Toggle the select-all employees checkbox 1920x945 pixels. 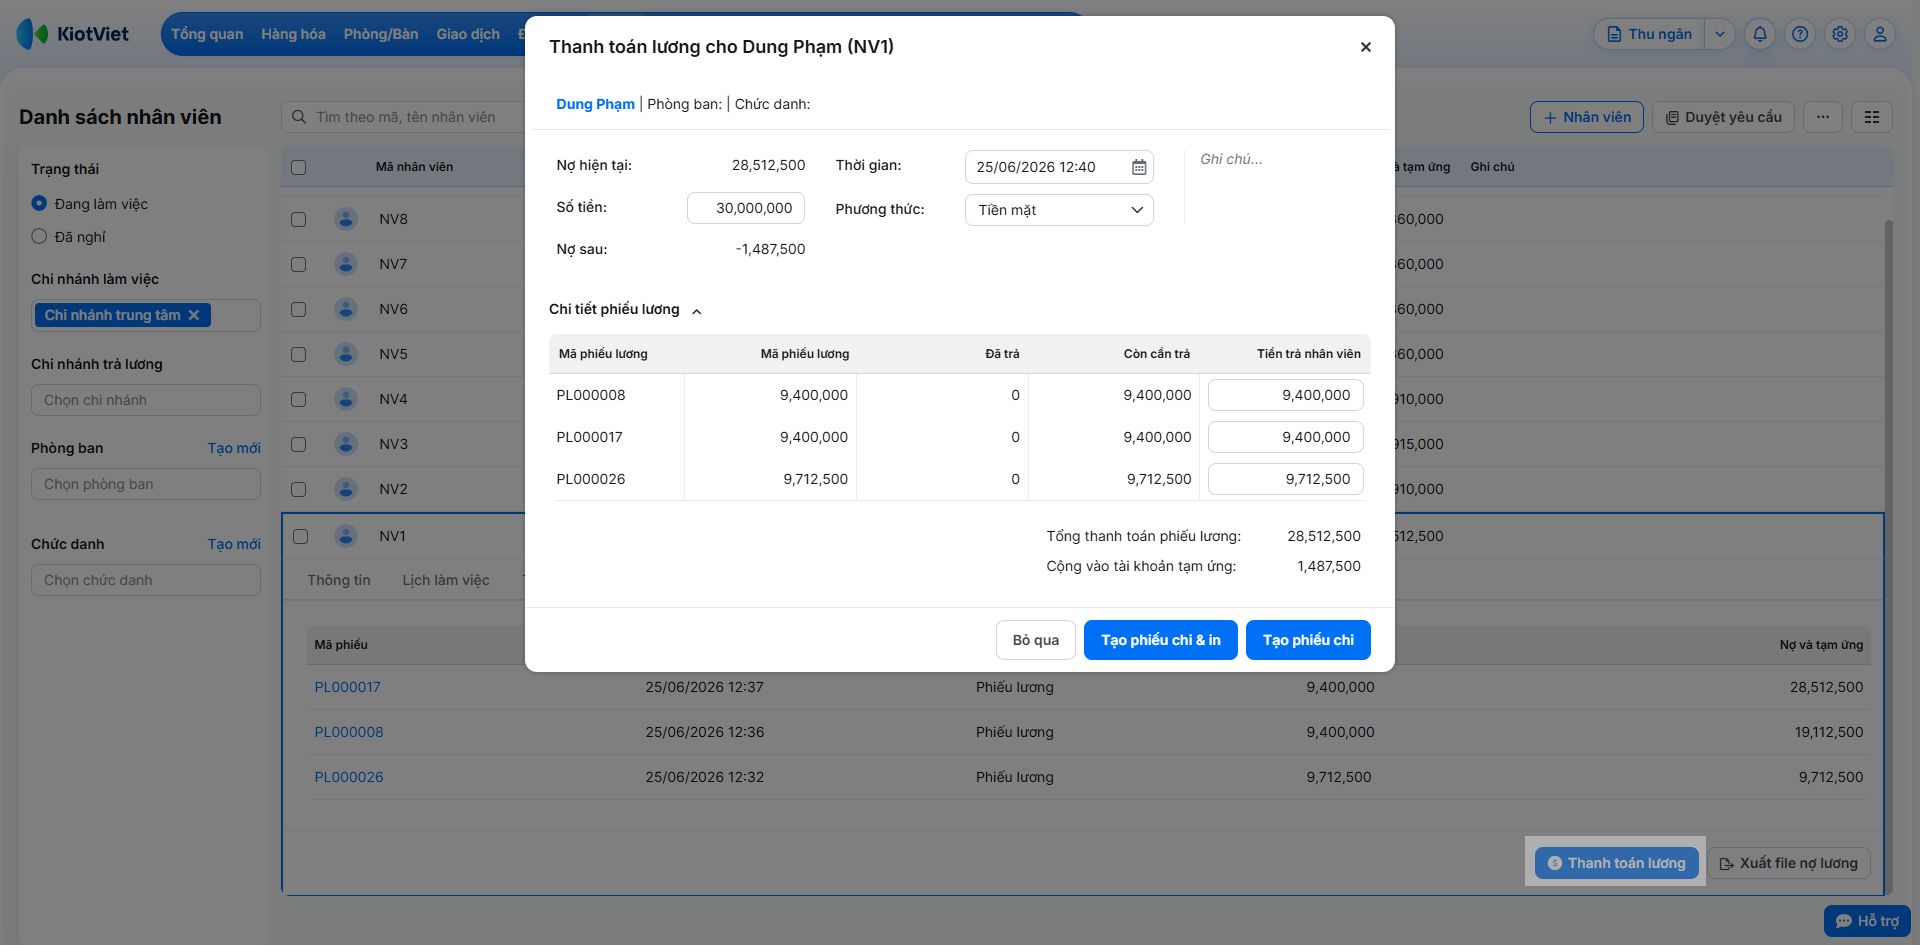coord(298,167)
